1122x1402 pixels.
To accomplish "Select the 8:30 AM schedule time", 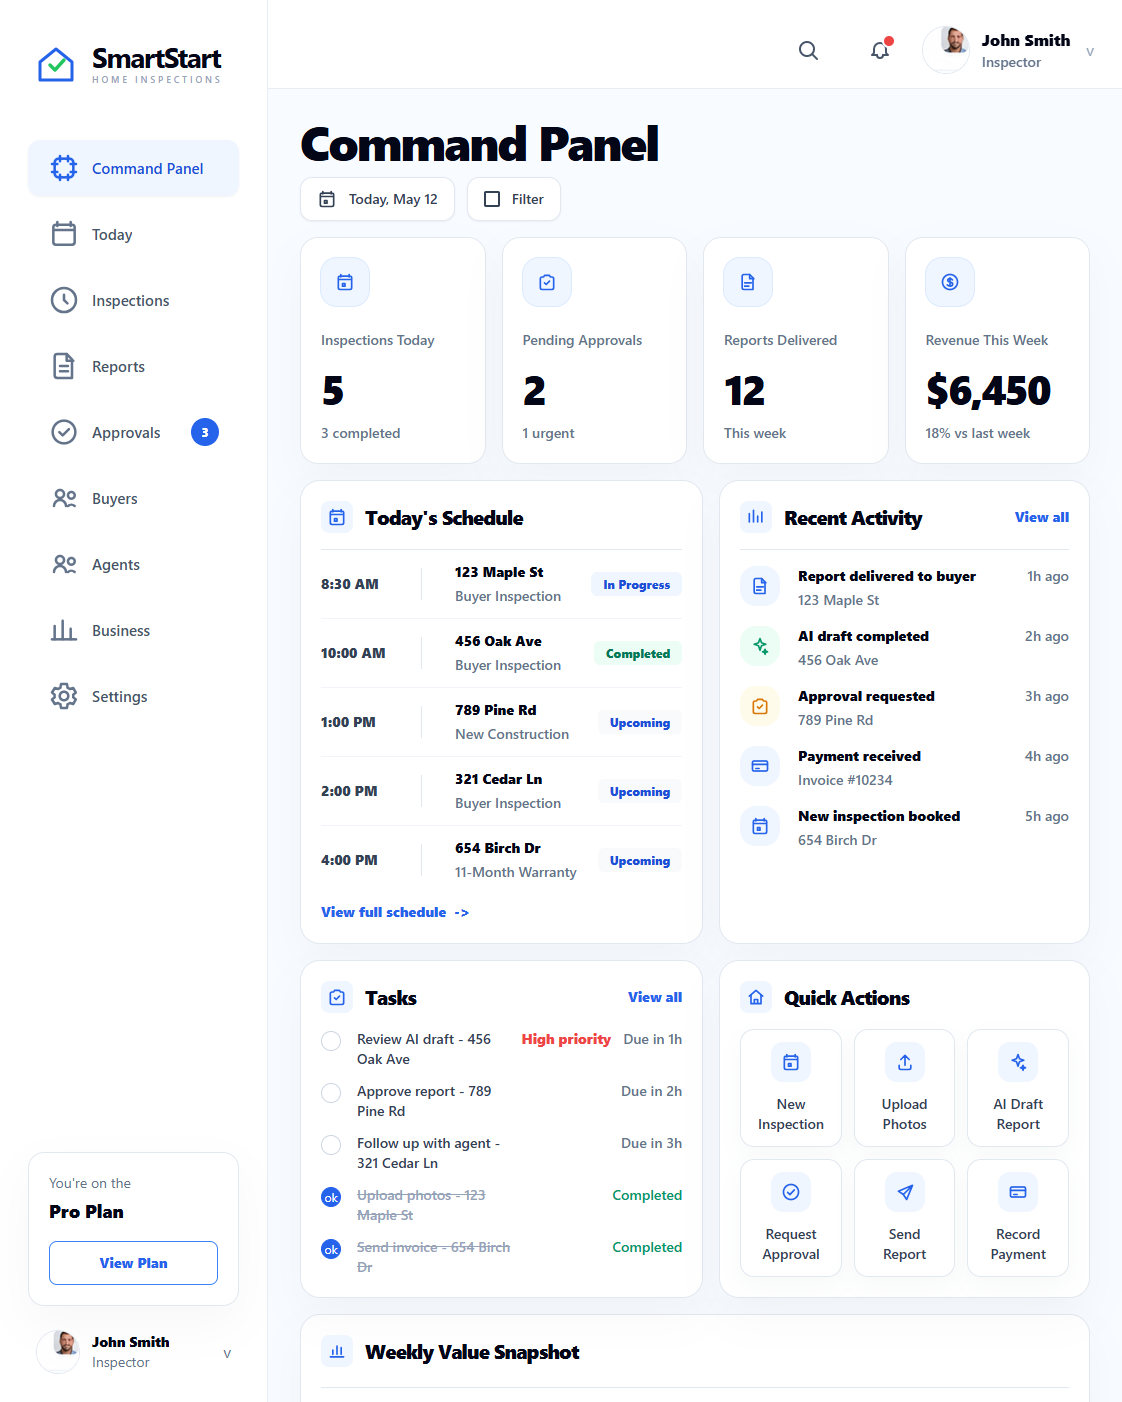I will coord(350,584).
